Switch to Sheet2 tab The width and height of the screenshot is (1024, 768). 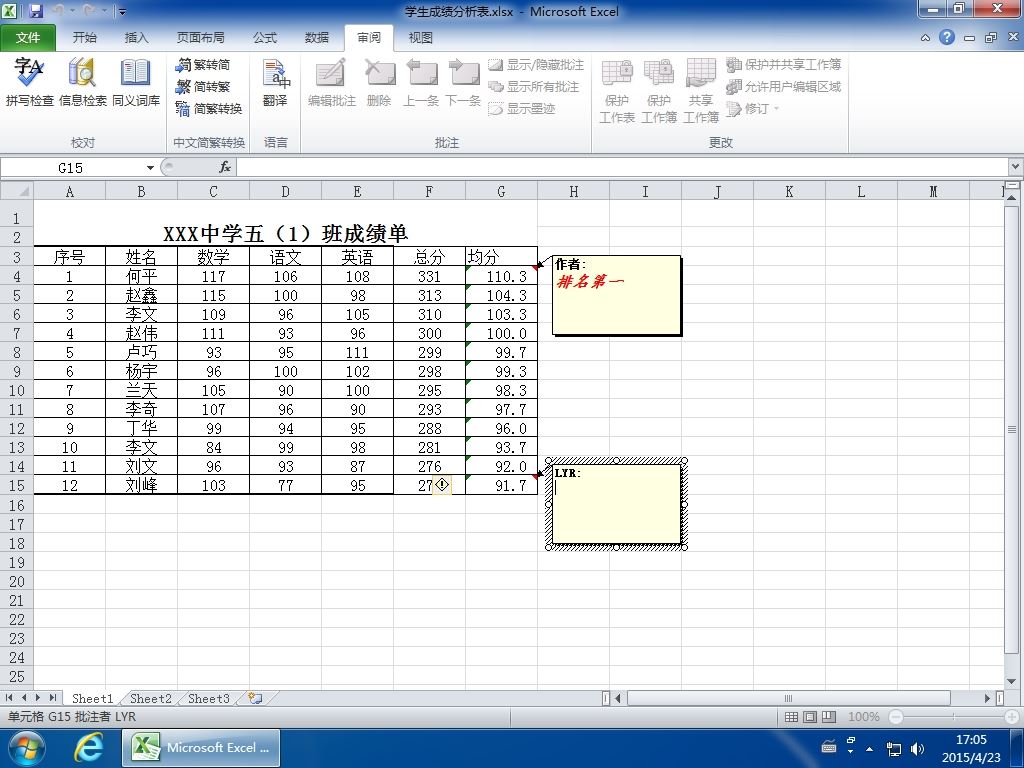pyautogui.click(x=150, y=698)
